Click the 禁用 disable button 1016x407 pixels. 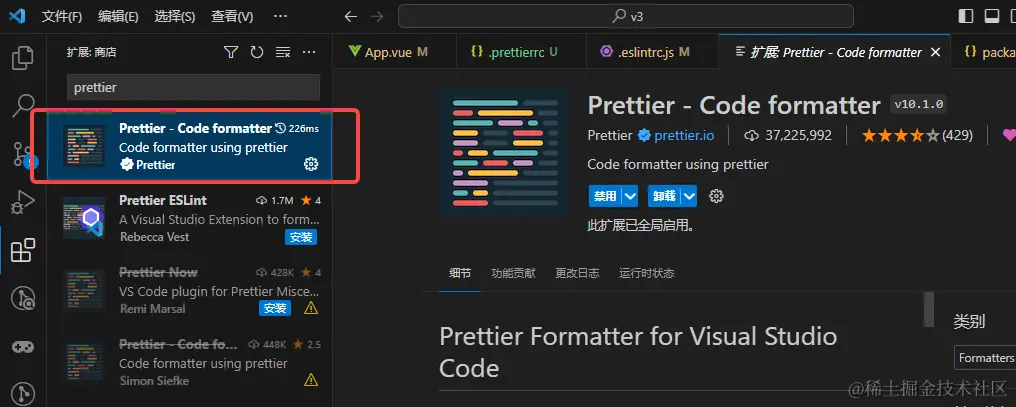605,196
